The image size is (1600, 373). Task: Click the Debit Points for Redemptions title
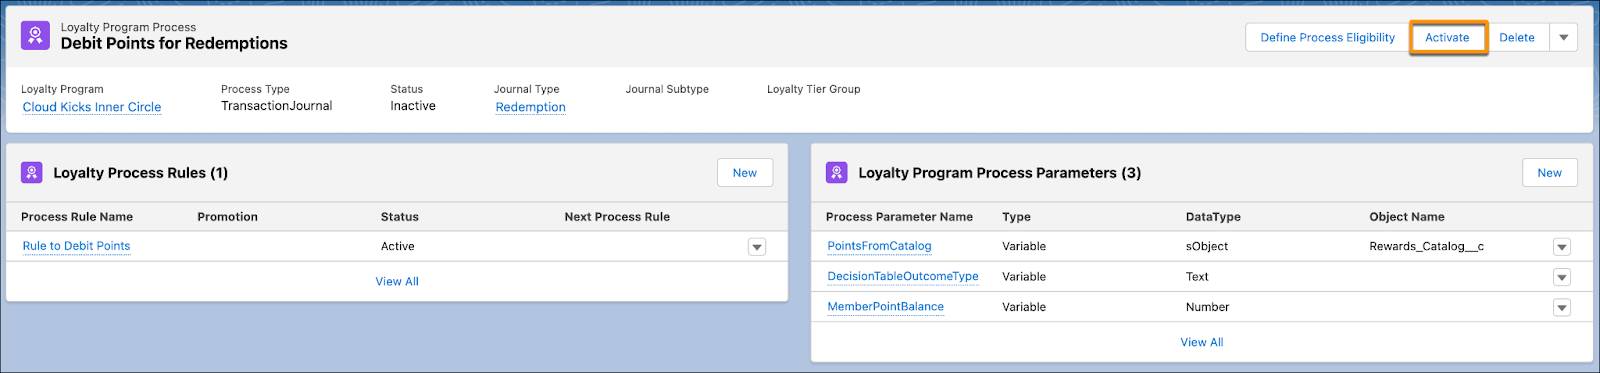pyautogui.click(x=174, y=44)
